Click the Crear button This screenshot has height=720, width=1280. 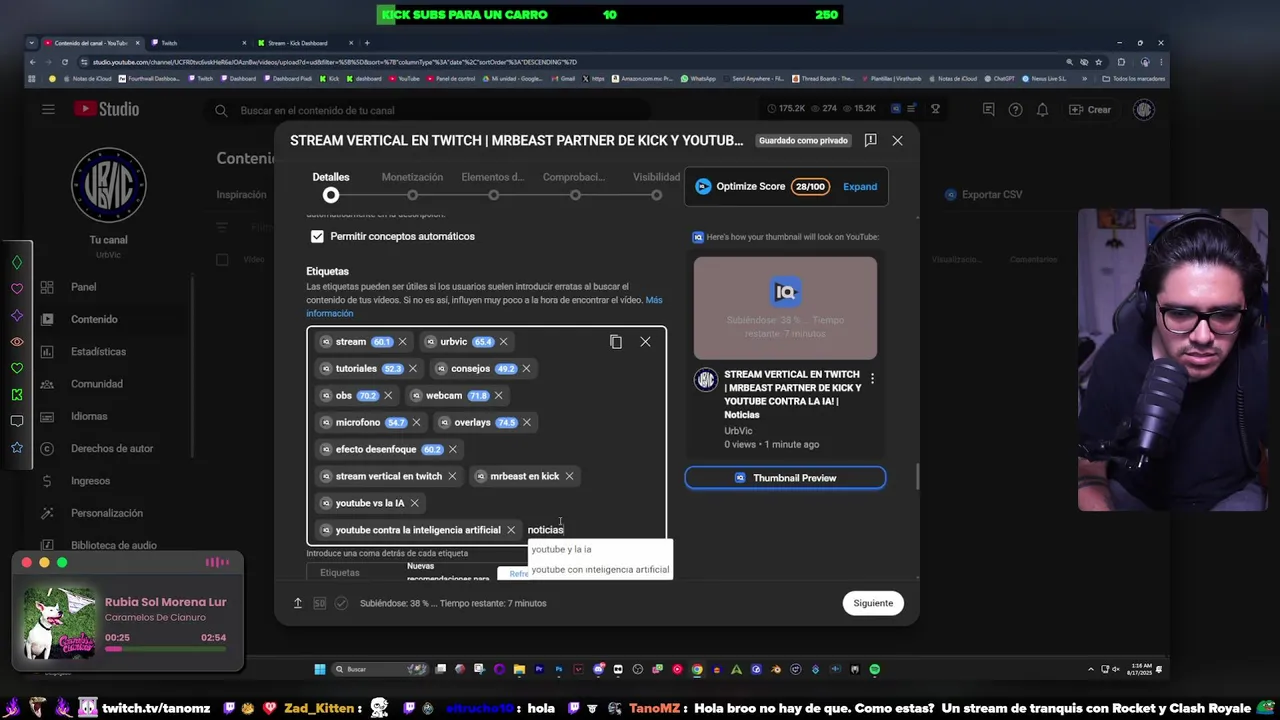(1090, 110)
